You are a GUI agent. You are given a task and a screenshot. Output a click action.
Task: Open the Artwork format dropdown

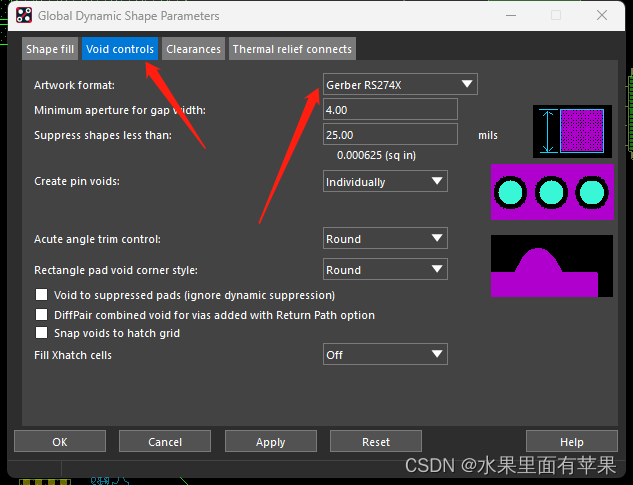[x=400, y=85]
